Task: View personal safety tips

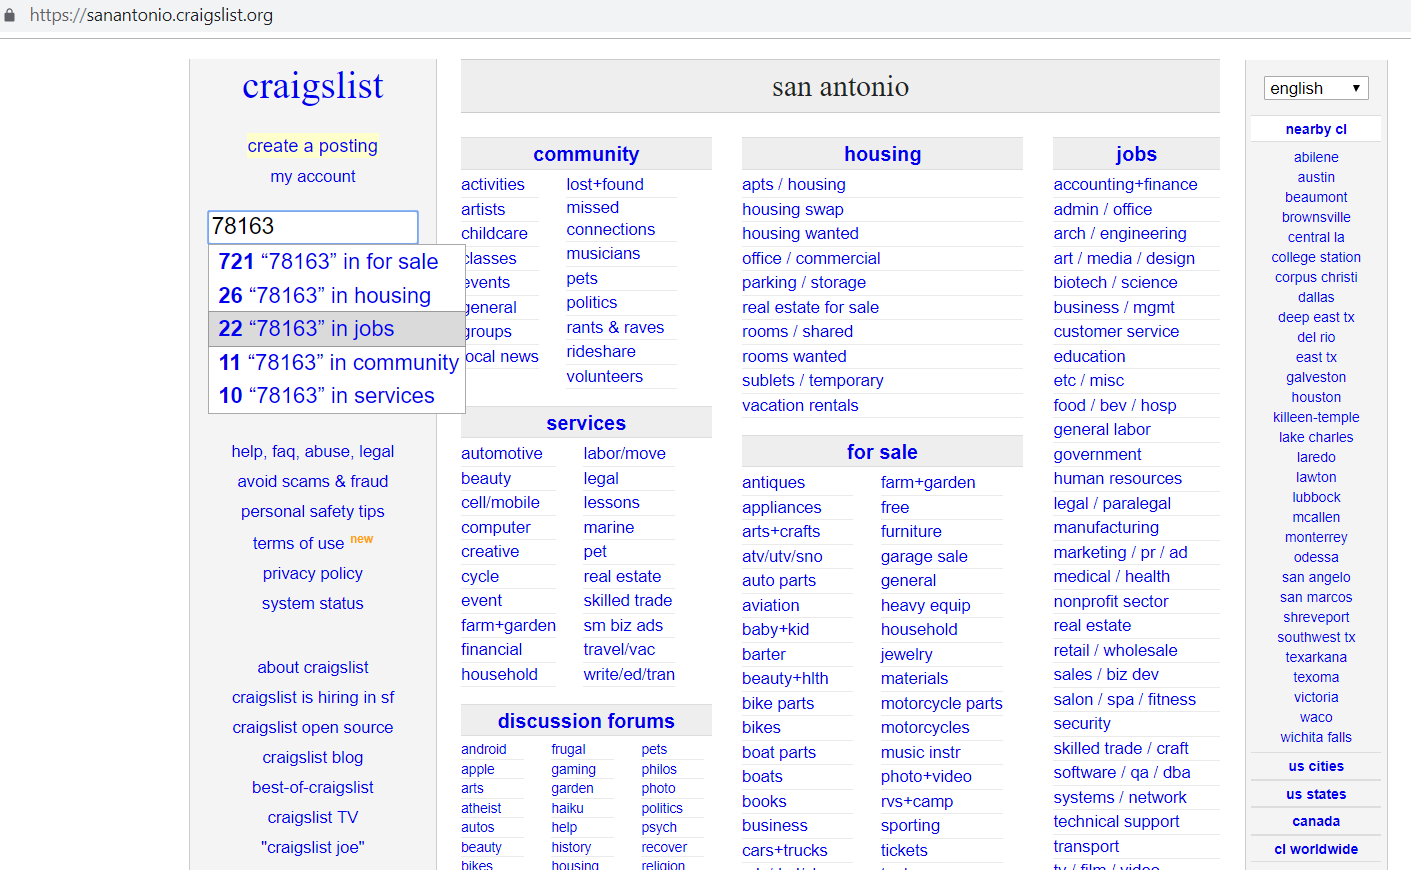Action: (313, 511)
